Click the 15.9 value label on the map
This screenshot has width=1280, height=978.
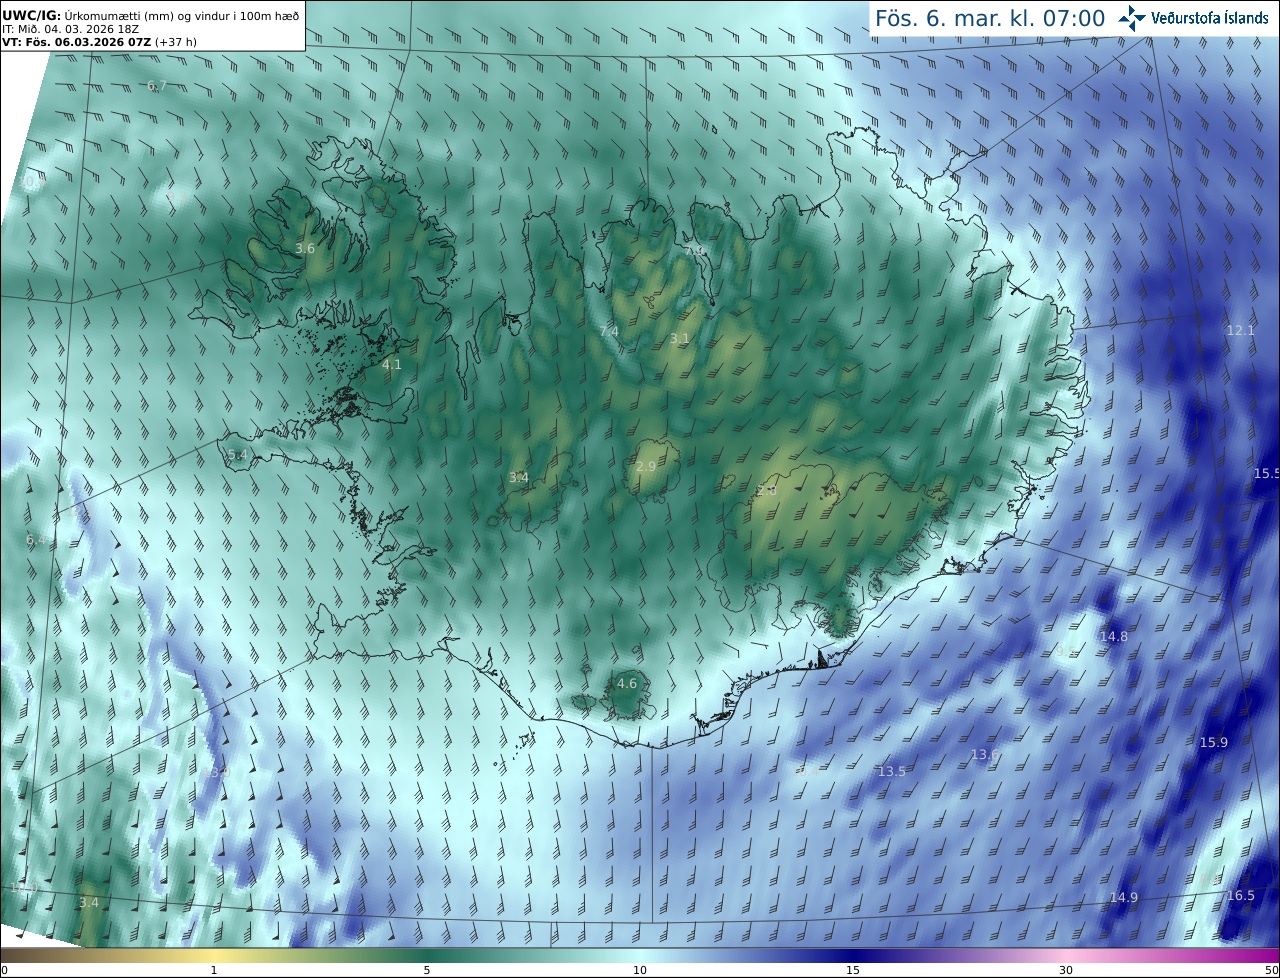coord(1213,743)
